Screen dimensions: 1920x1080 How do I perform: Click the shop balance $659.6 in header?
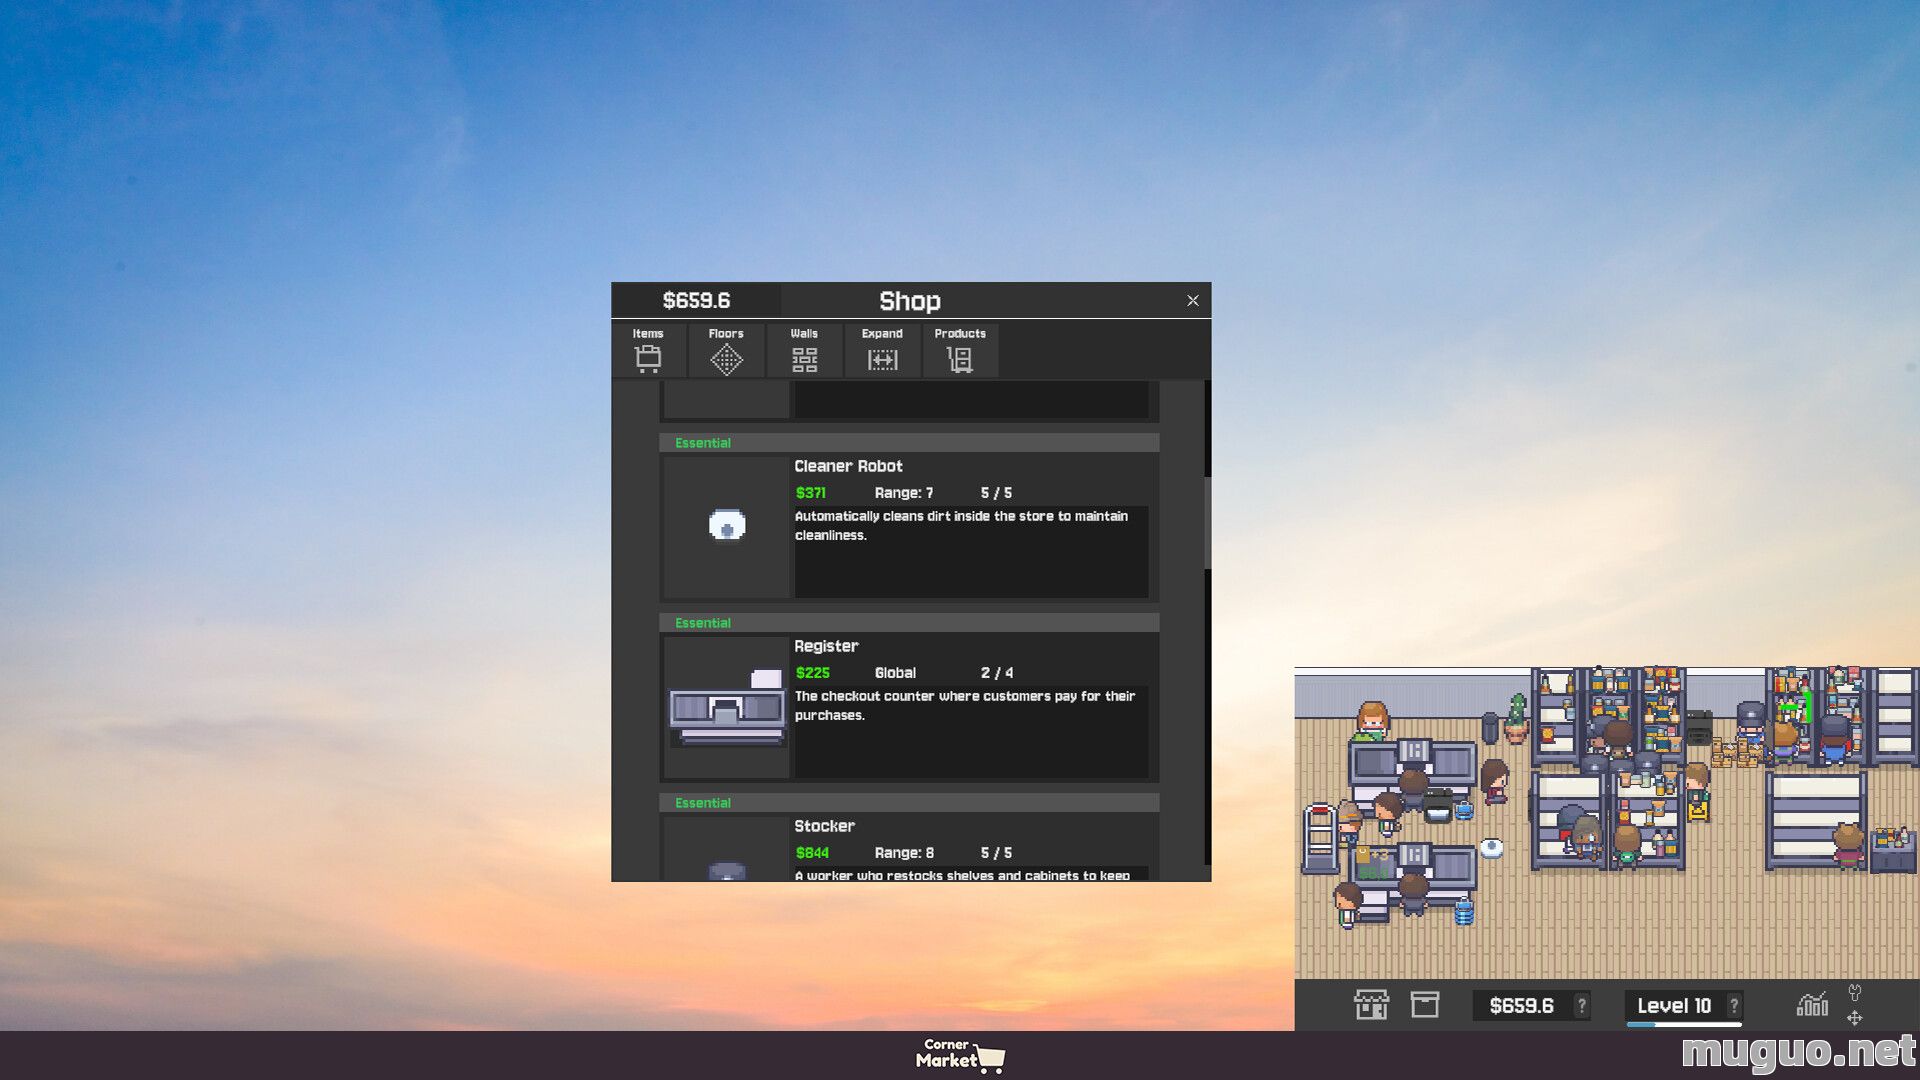coord(696,300)
